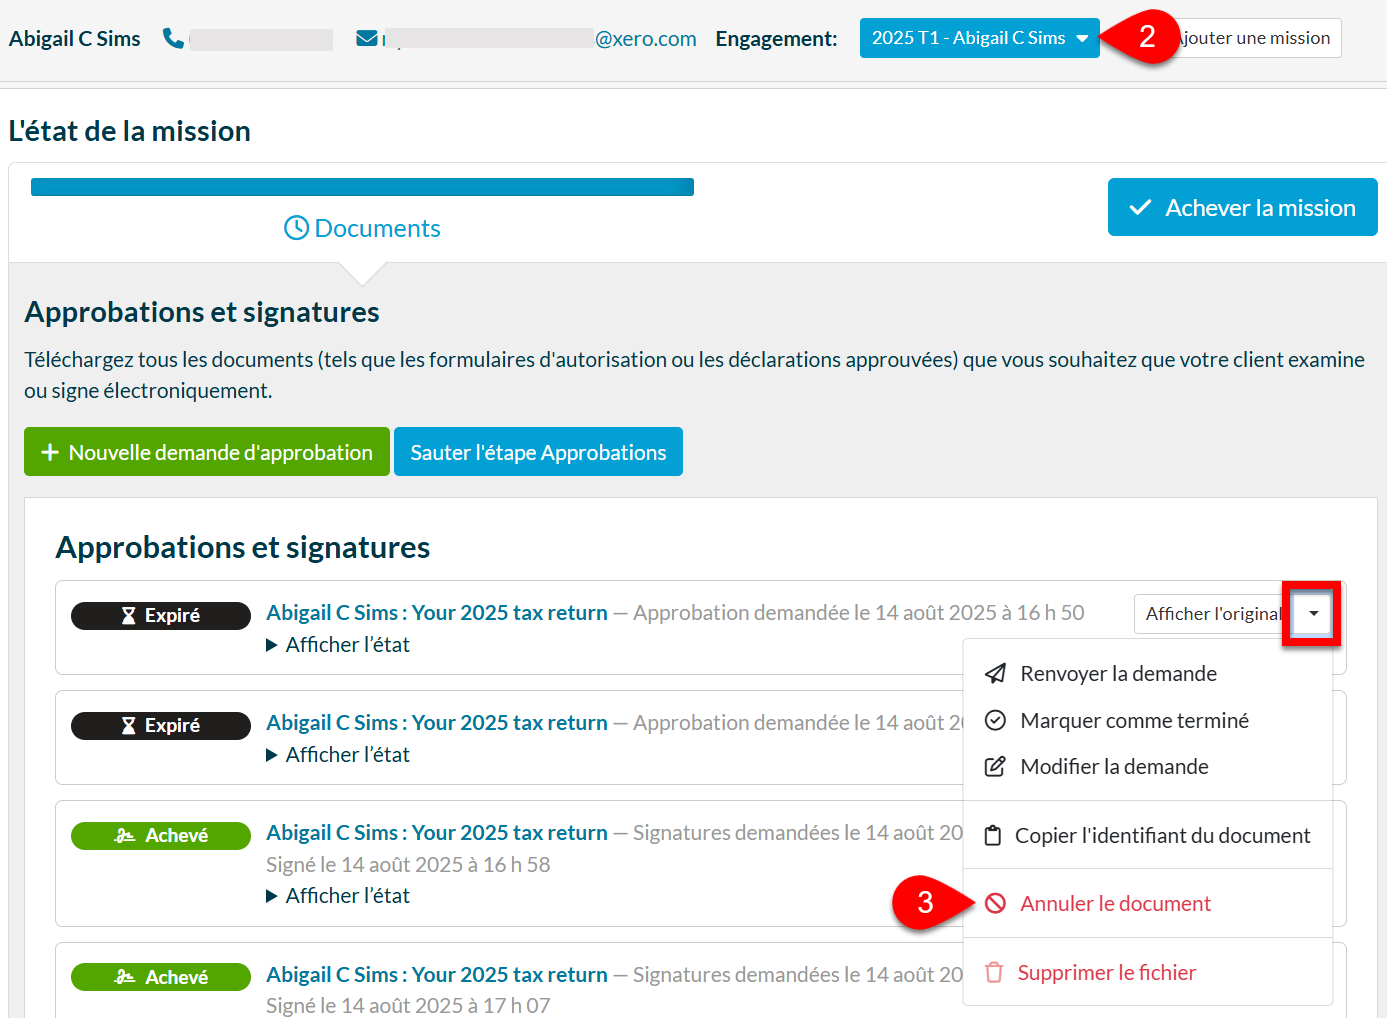Click the checkmark circle Marquer comme terminé icon
The image size is (1387, 1018).
[995, 721]
